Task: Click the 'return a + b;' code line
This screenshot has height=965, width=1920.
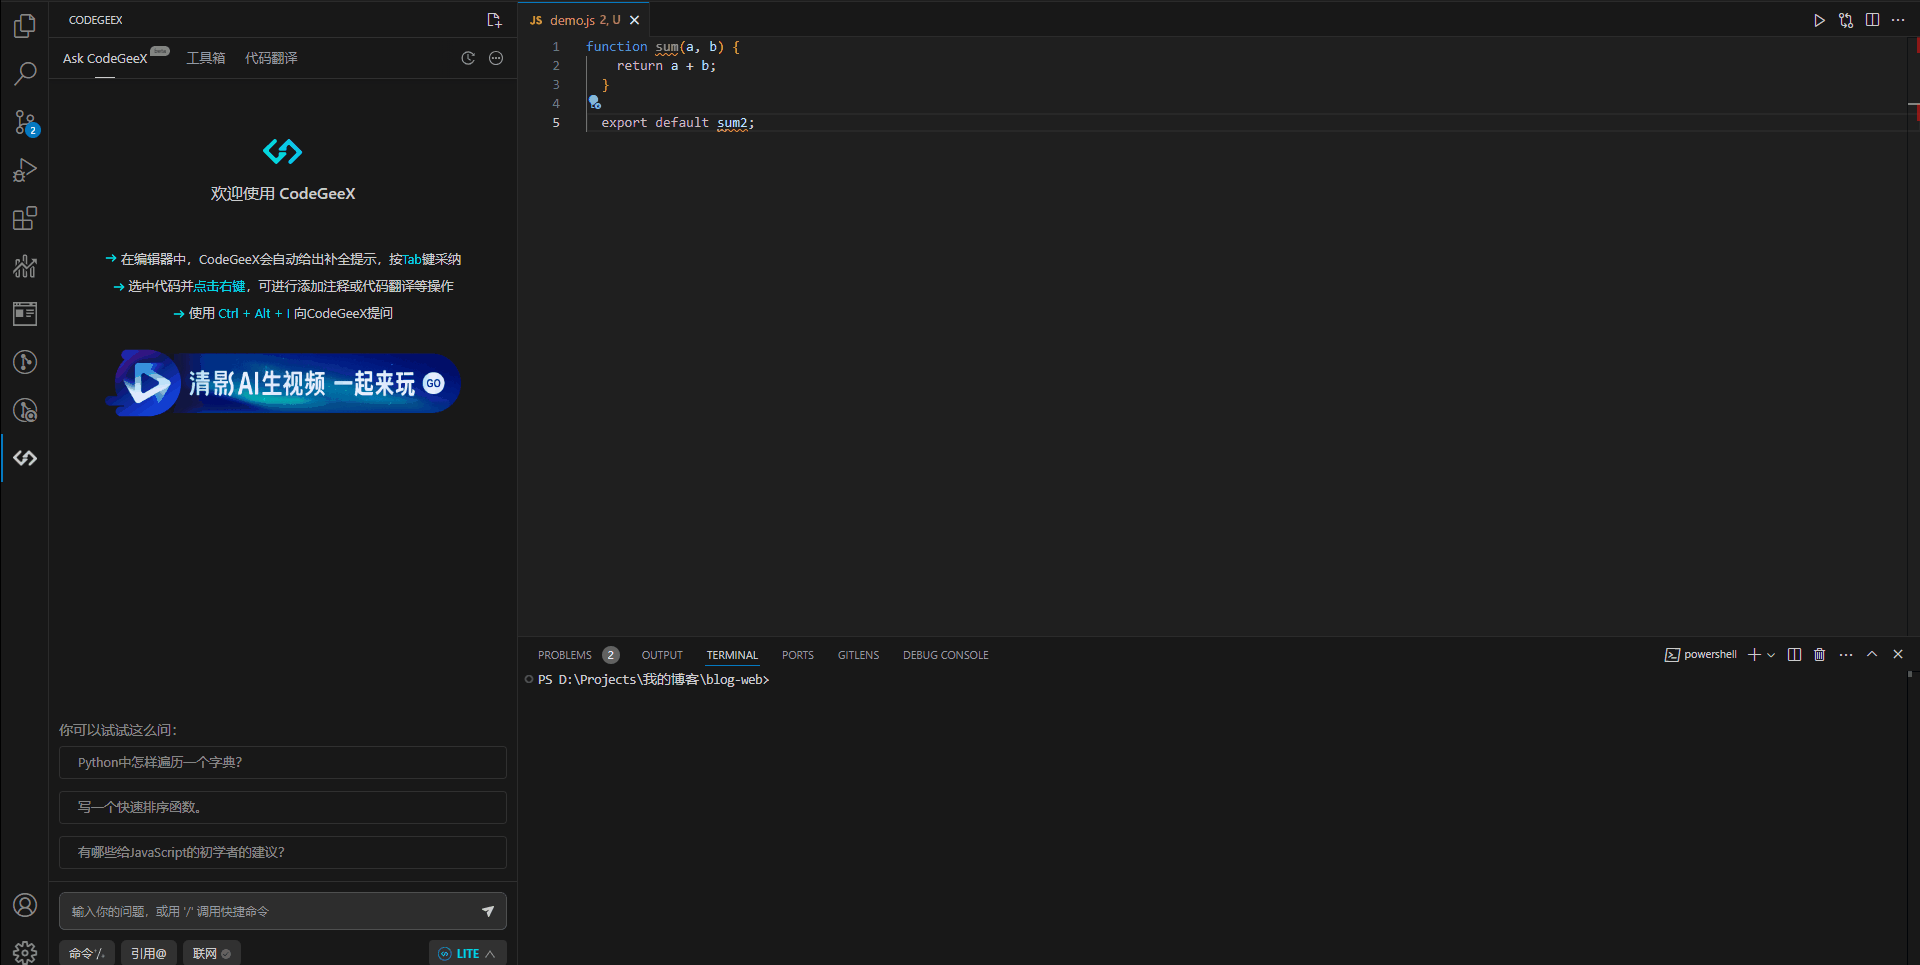Action: click(666, 66)
